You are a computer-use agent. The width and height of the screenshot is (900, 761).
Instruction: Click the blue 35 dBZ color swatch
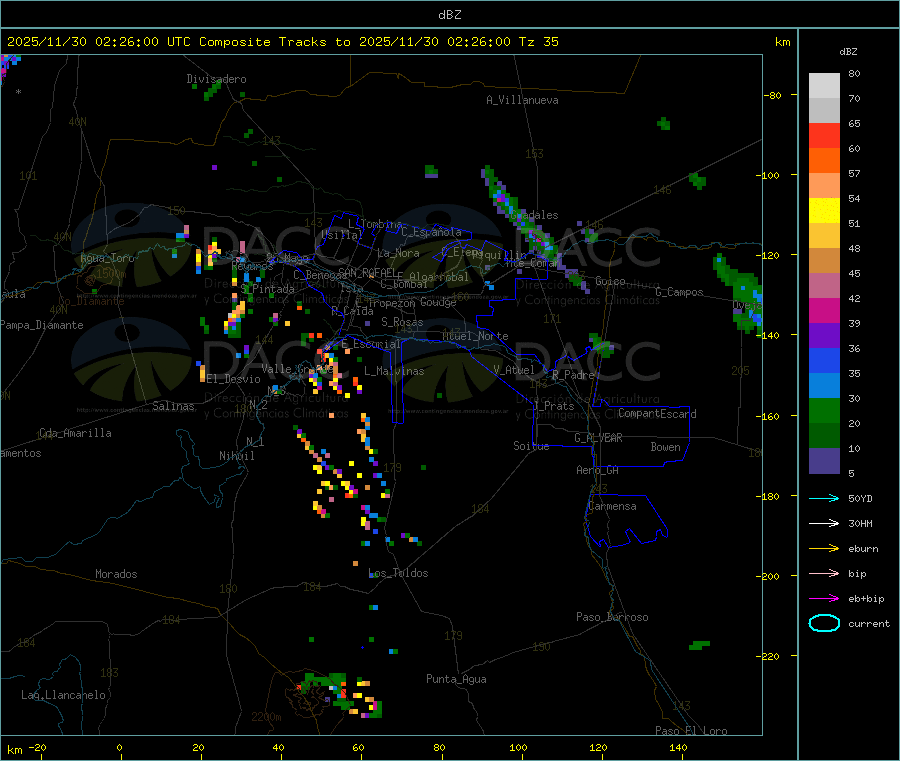coord(824,360)
